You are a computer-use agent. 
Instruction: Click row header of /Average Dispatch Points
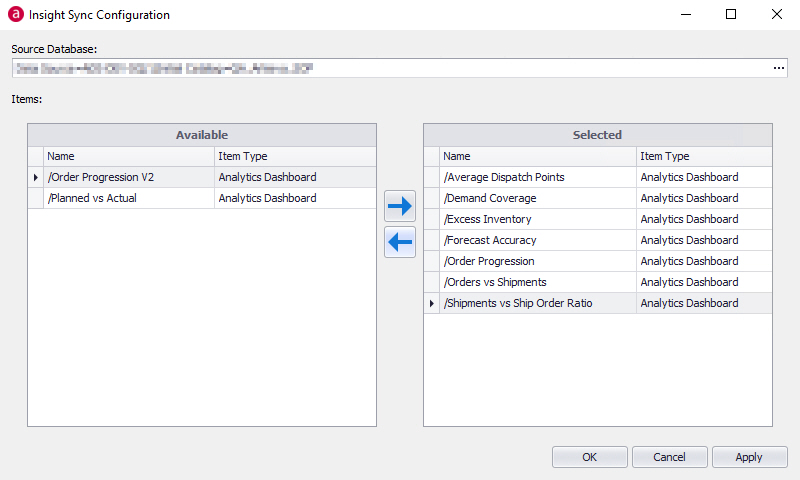[432, 177]
